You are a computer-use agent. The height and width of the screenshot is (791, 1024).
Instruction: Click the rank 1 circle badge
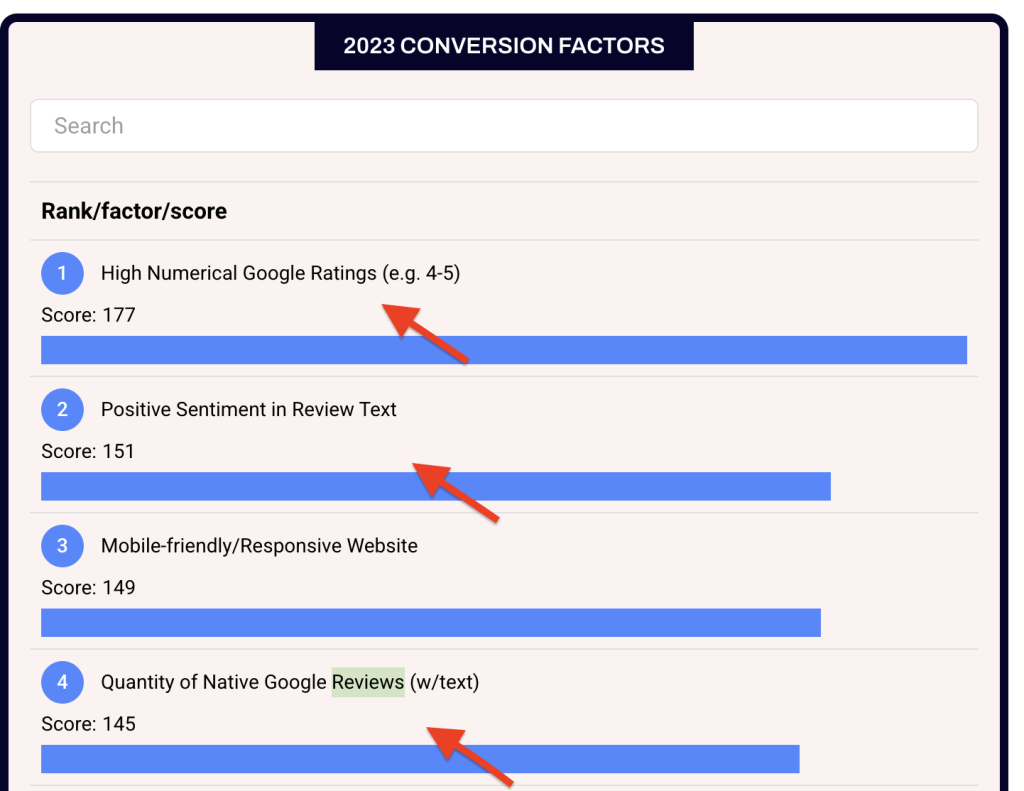click(x=62, y=273)
